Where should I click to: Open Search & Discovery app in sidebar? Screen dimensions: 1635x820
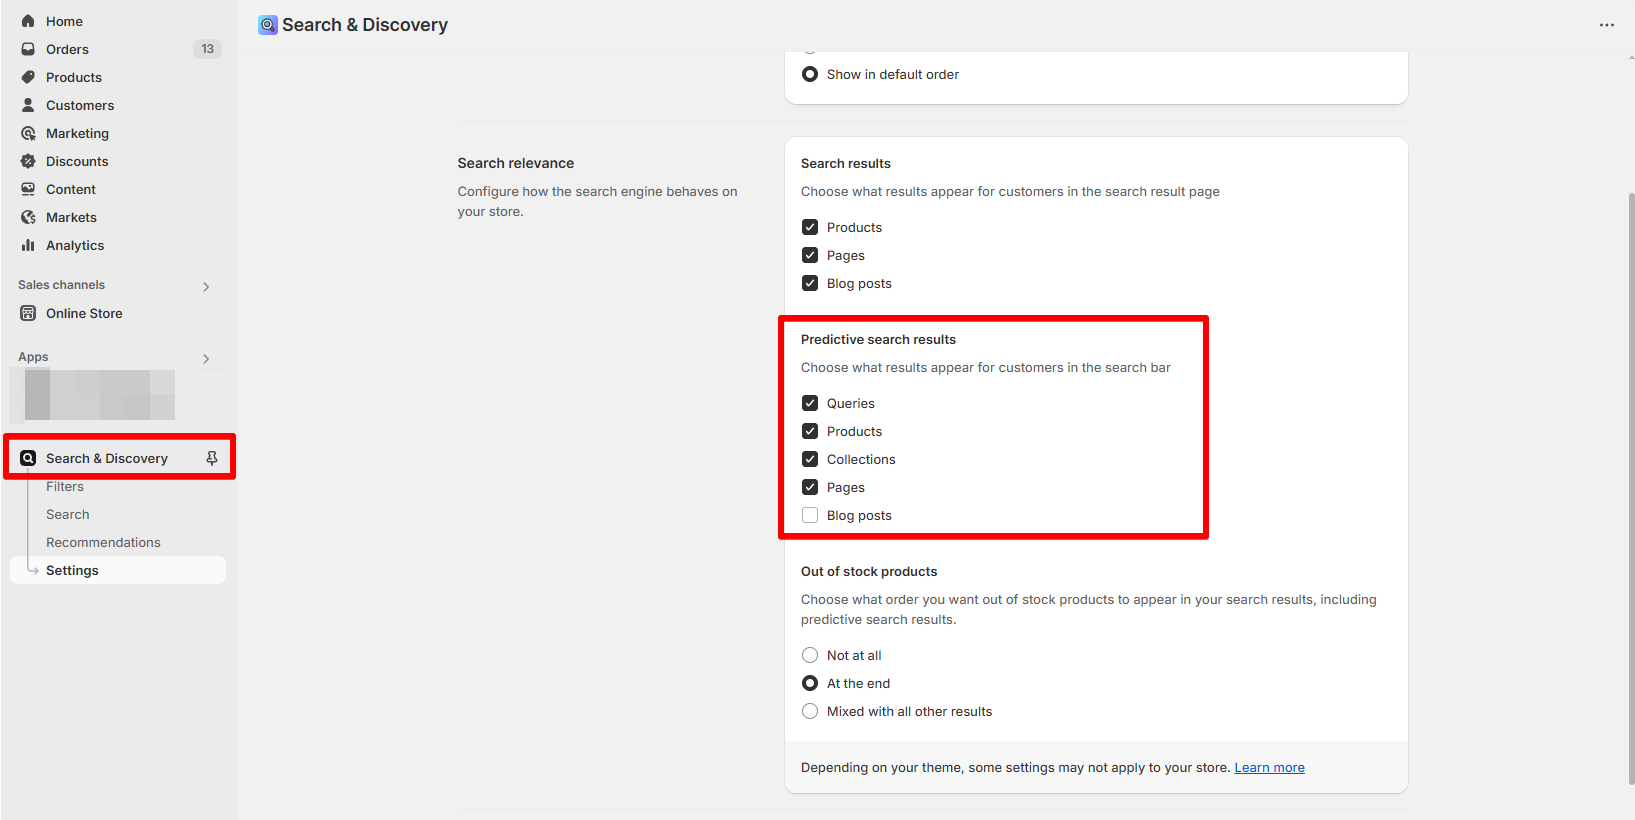point(107,458)
